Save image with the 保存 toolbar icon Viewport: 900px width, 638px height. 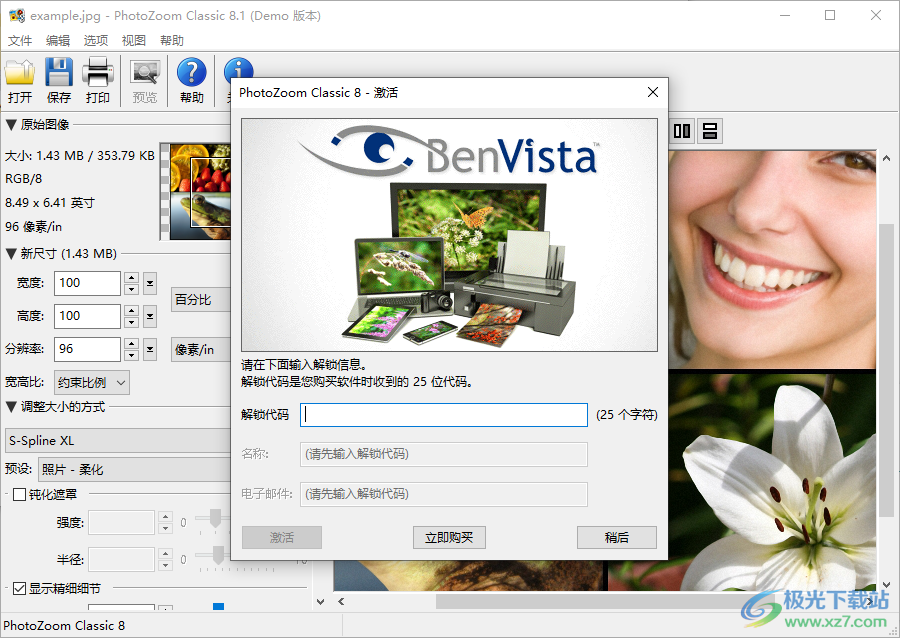click(59, 80)
